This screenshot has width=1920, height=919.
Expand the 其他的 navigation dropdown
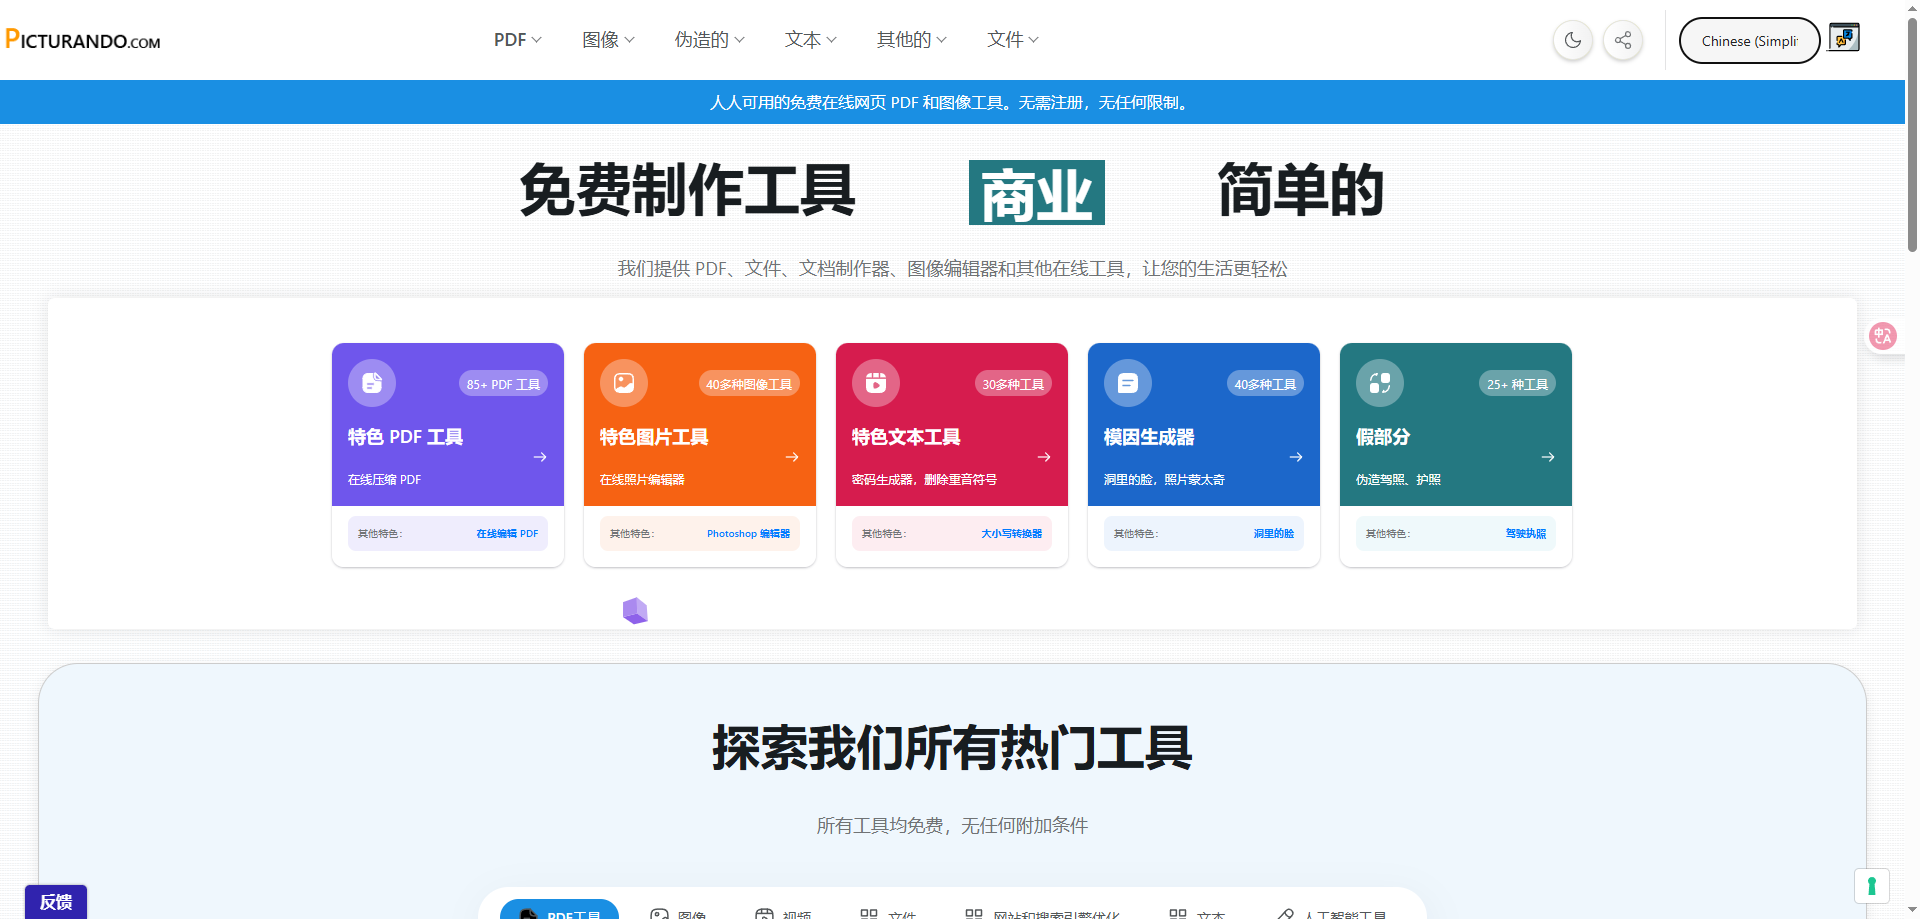(x=910, y=40)
